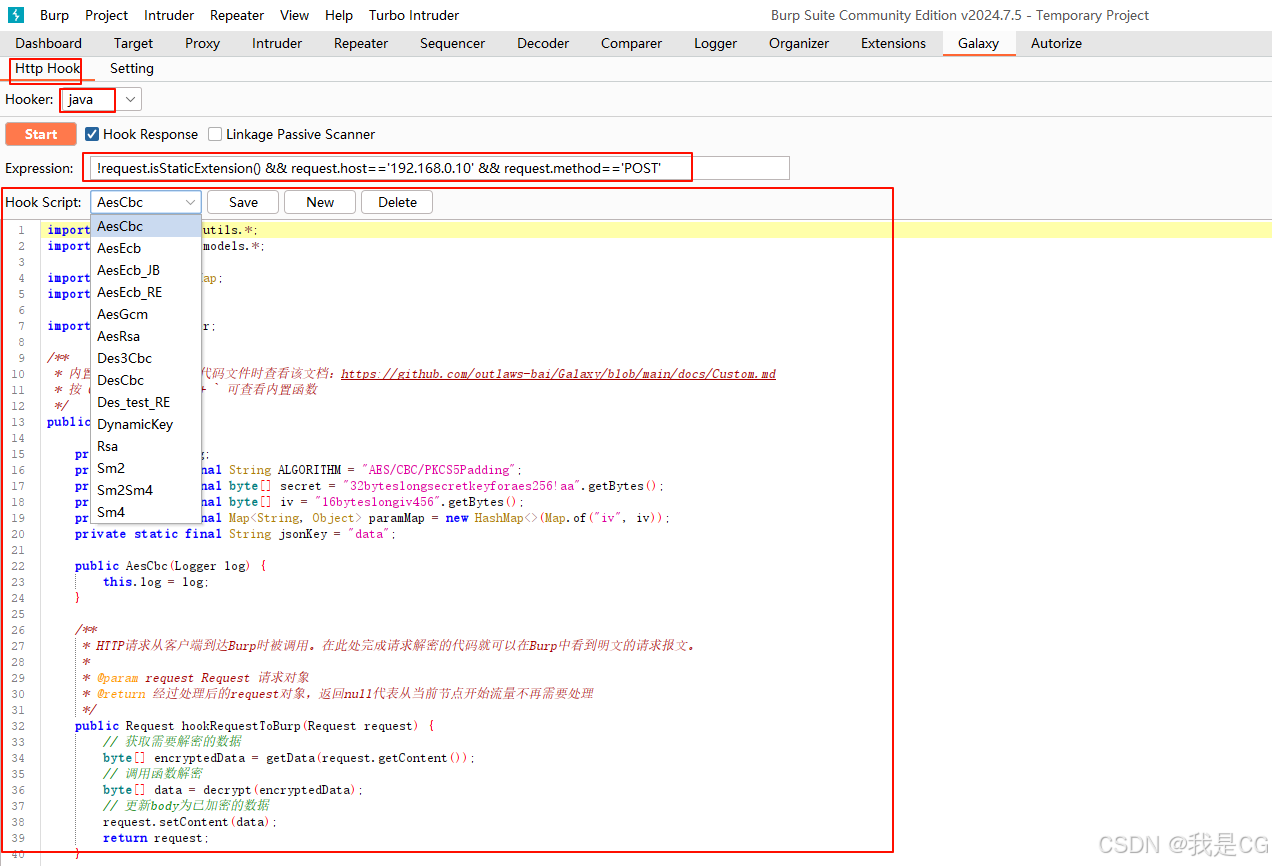Viewport: 1272px width, 866px height.
Task: Click the Delete button
Action: (x=397, y=202)
